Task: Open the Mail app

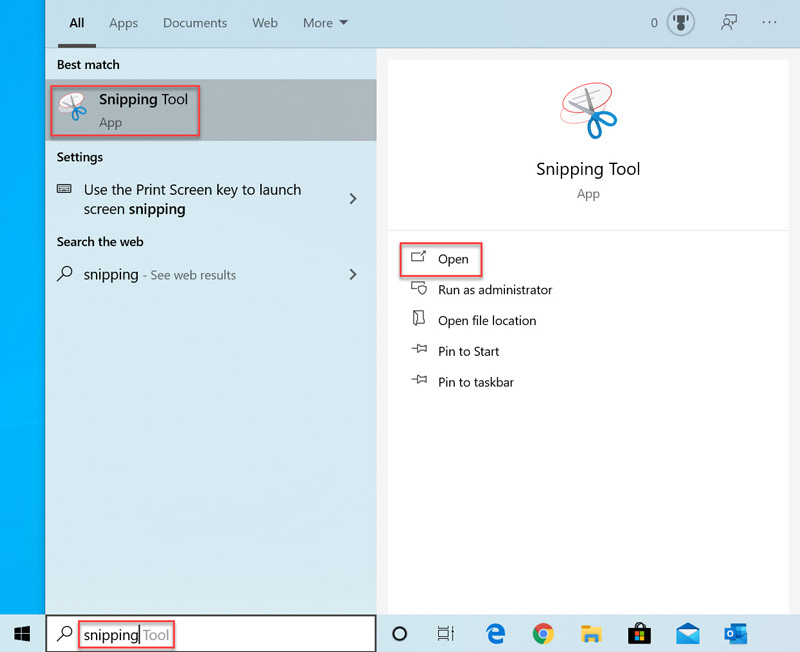Action: click(x=687, y=634)
